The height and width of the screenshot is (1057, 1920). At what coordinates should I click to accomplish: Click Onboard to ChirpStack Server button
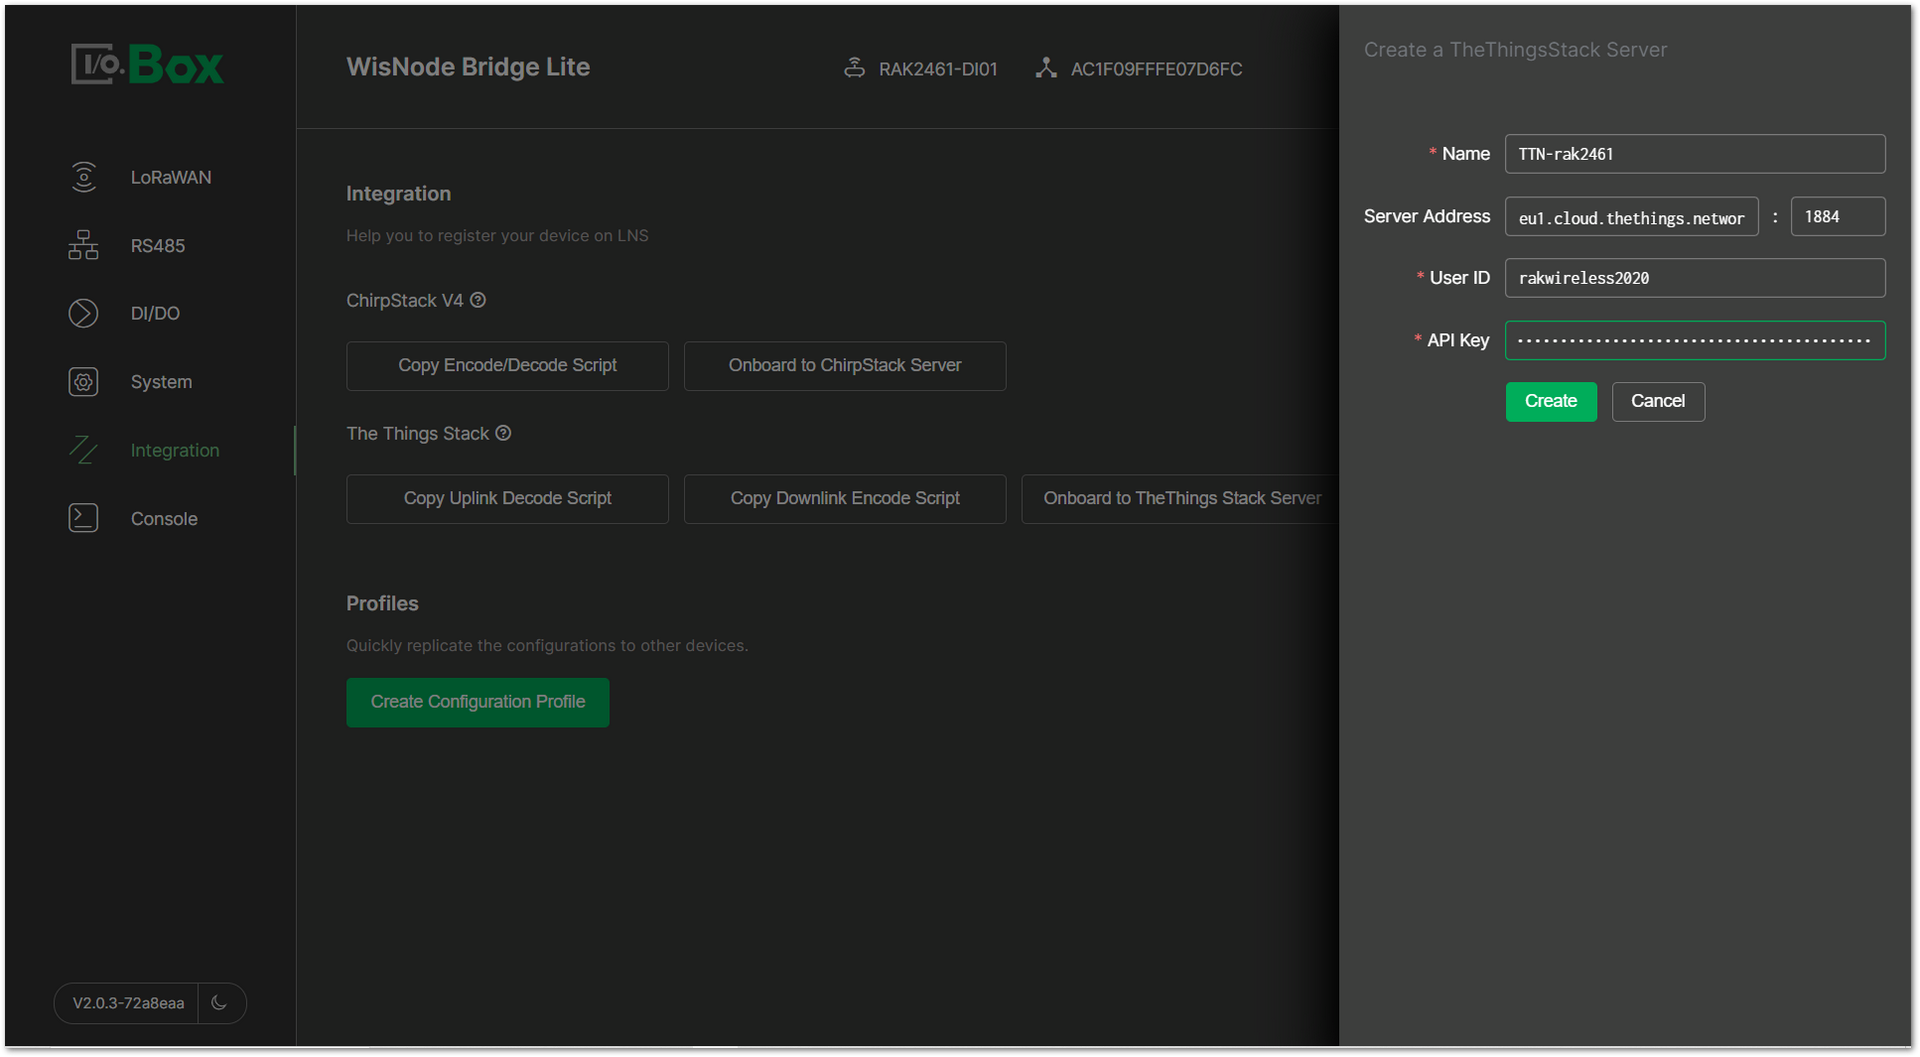845,366
